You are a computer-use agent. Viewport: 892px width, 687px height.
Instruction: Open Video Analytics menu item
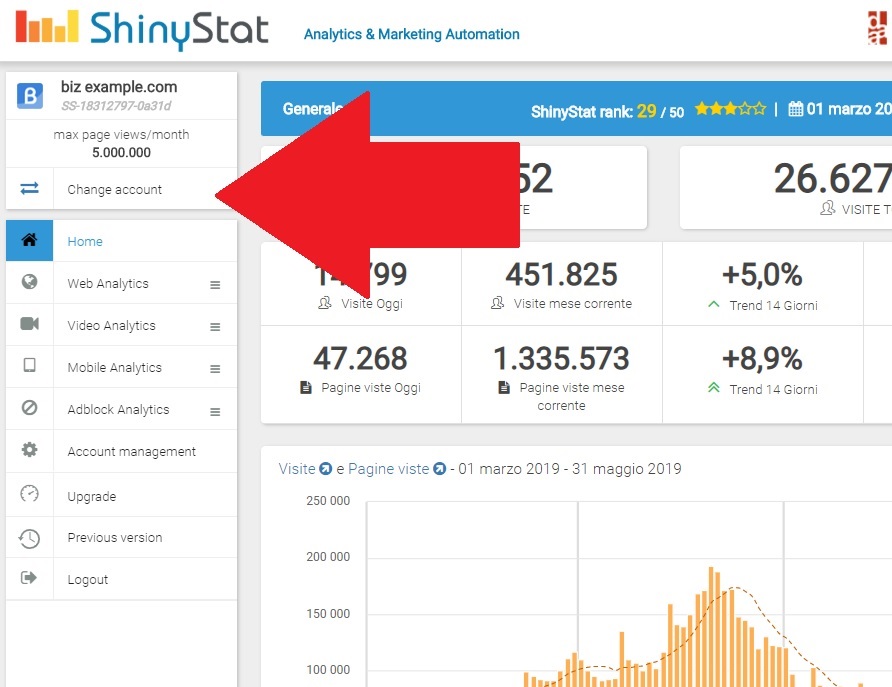coord(121,325)
